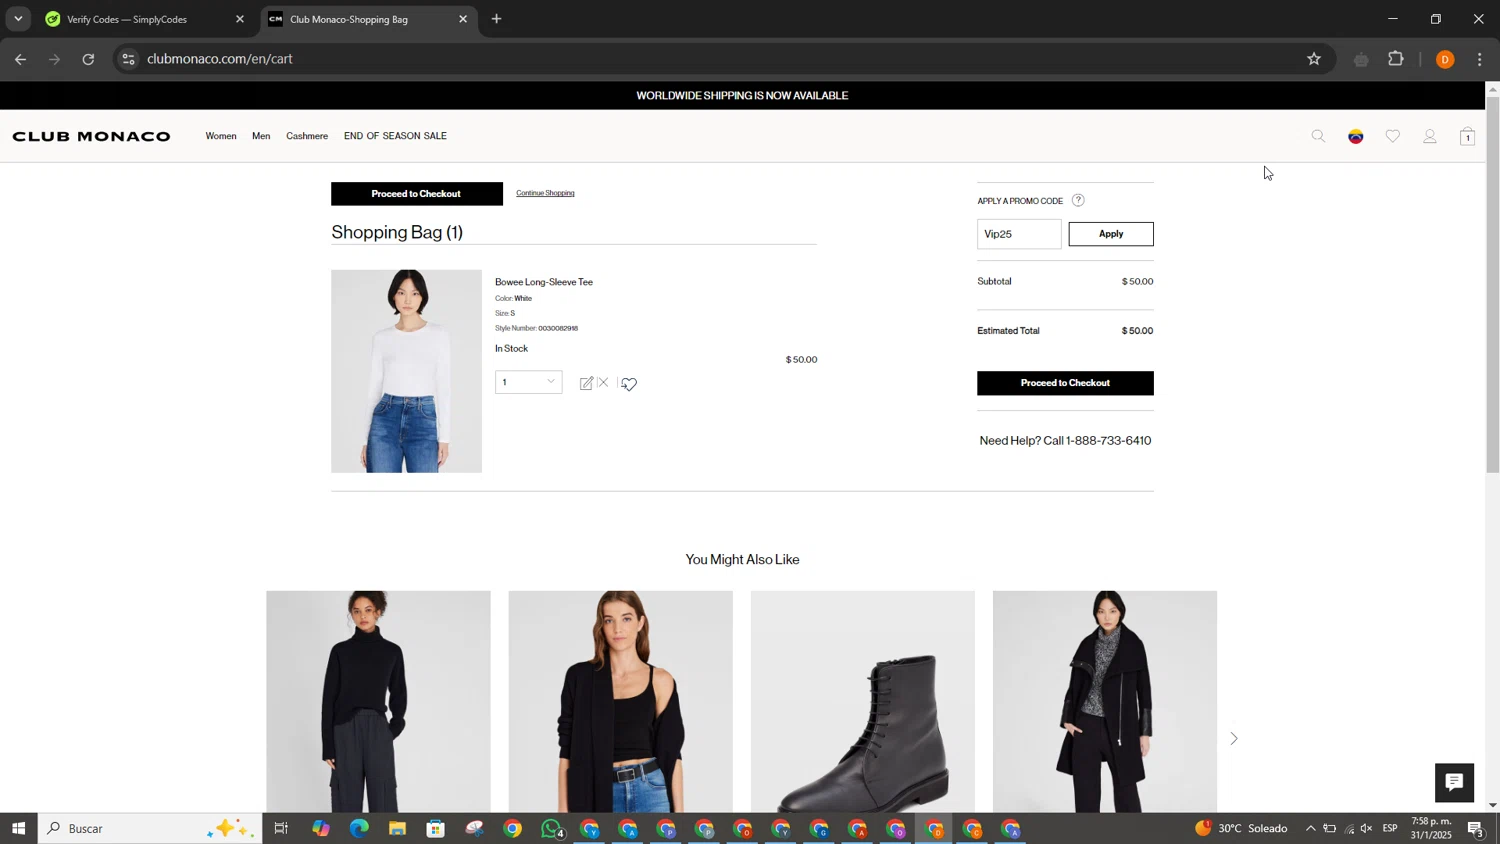This screenshot has width=1500, height=844.
Task: Move the Bowee tee to wishlist
Action: (629, 384)
